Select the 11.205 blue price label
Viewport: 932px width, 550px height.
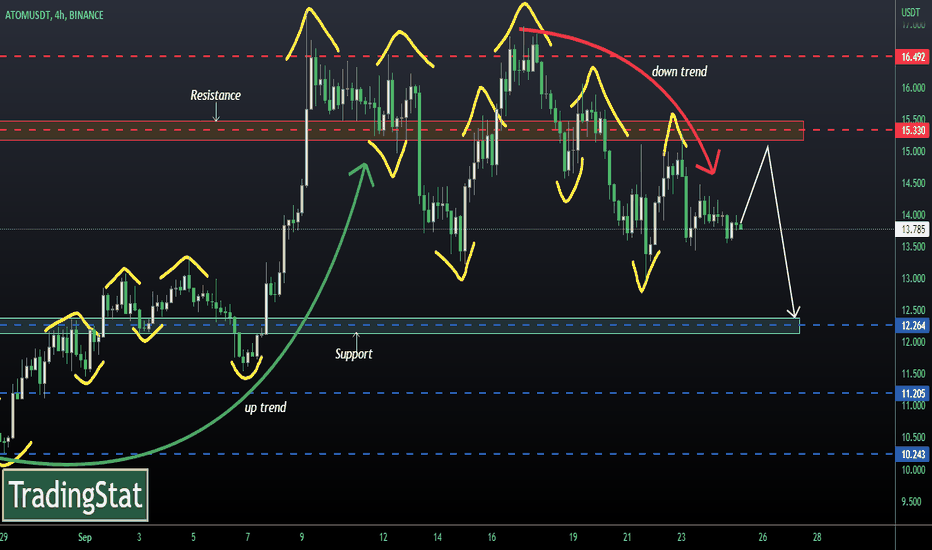(x=912, y=394)
